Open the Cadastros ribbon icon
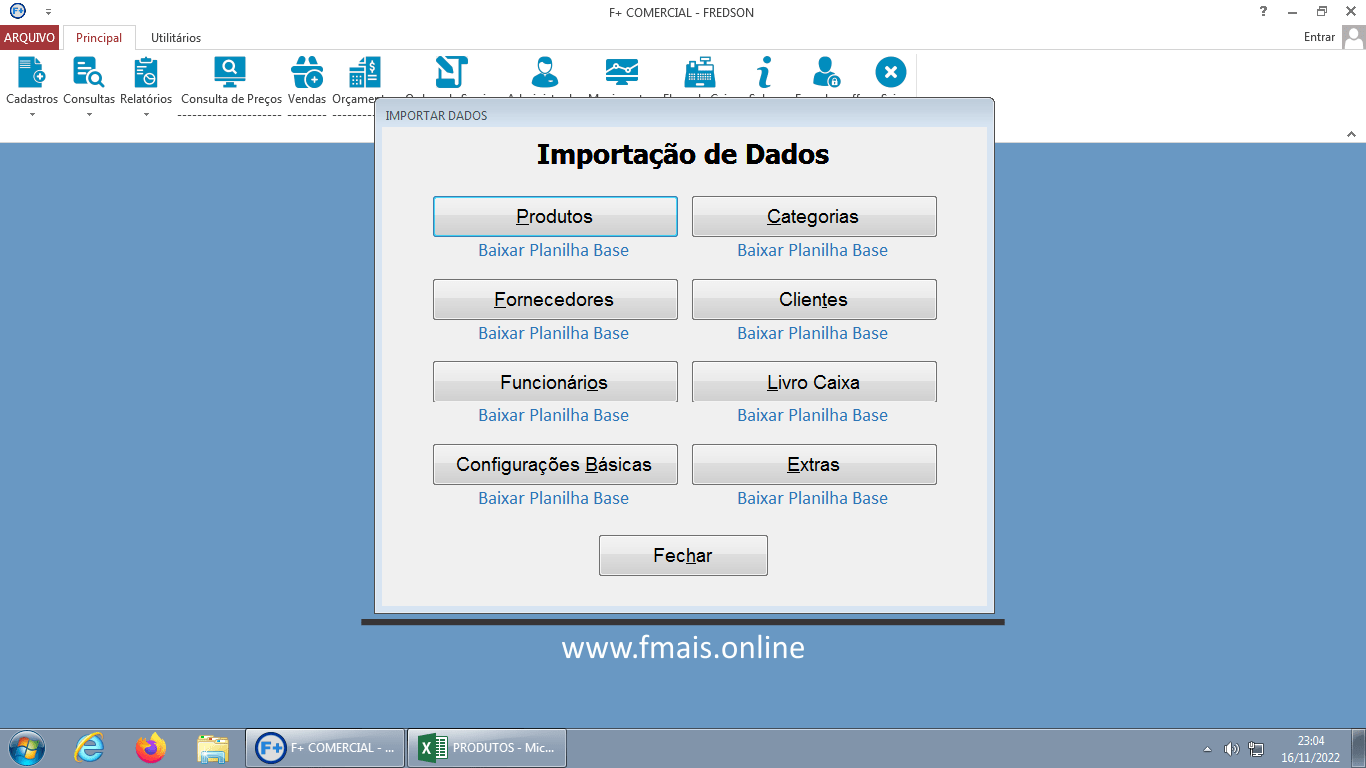The image size is (1366, 768). (x=32, y=73)
